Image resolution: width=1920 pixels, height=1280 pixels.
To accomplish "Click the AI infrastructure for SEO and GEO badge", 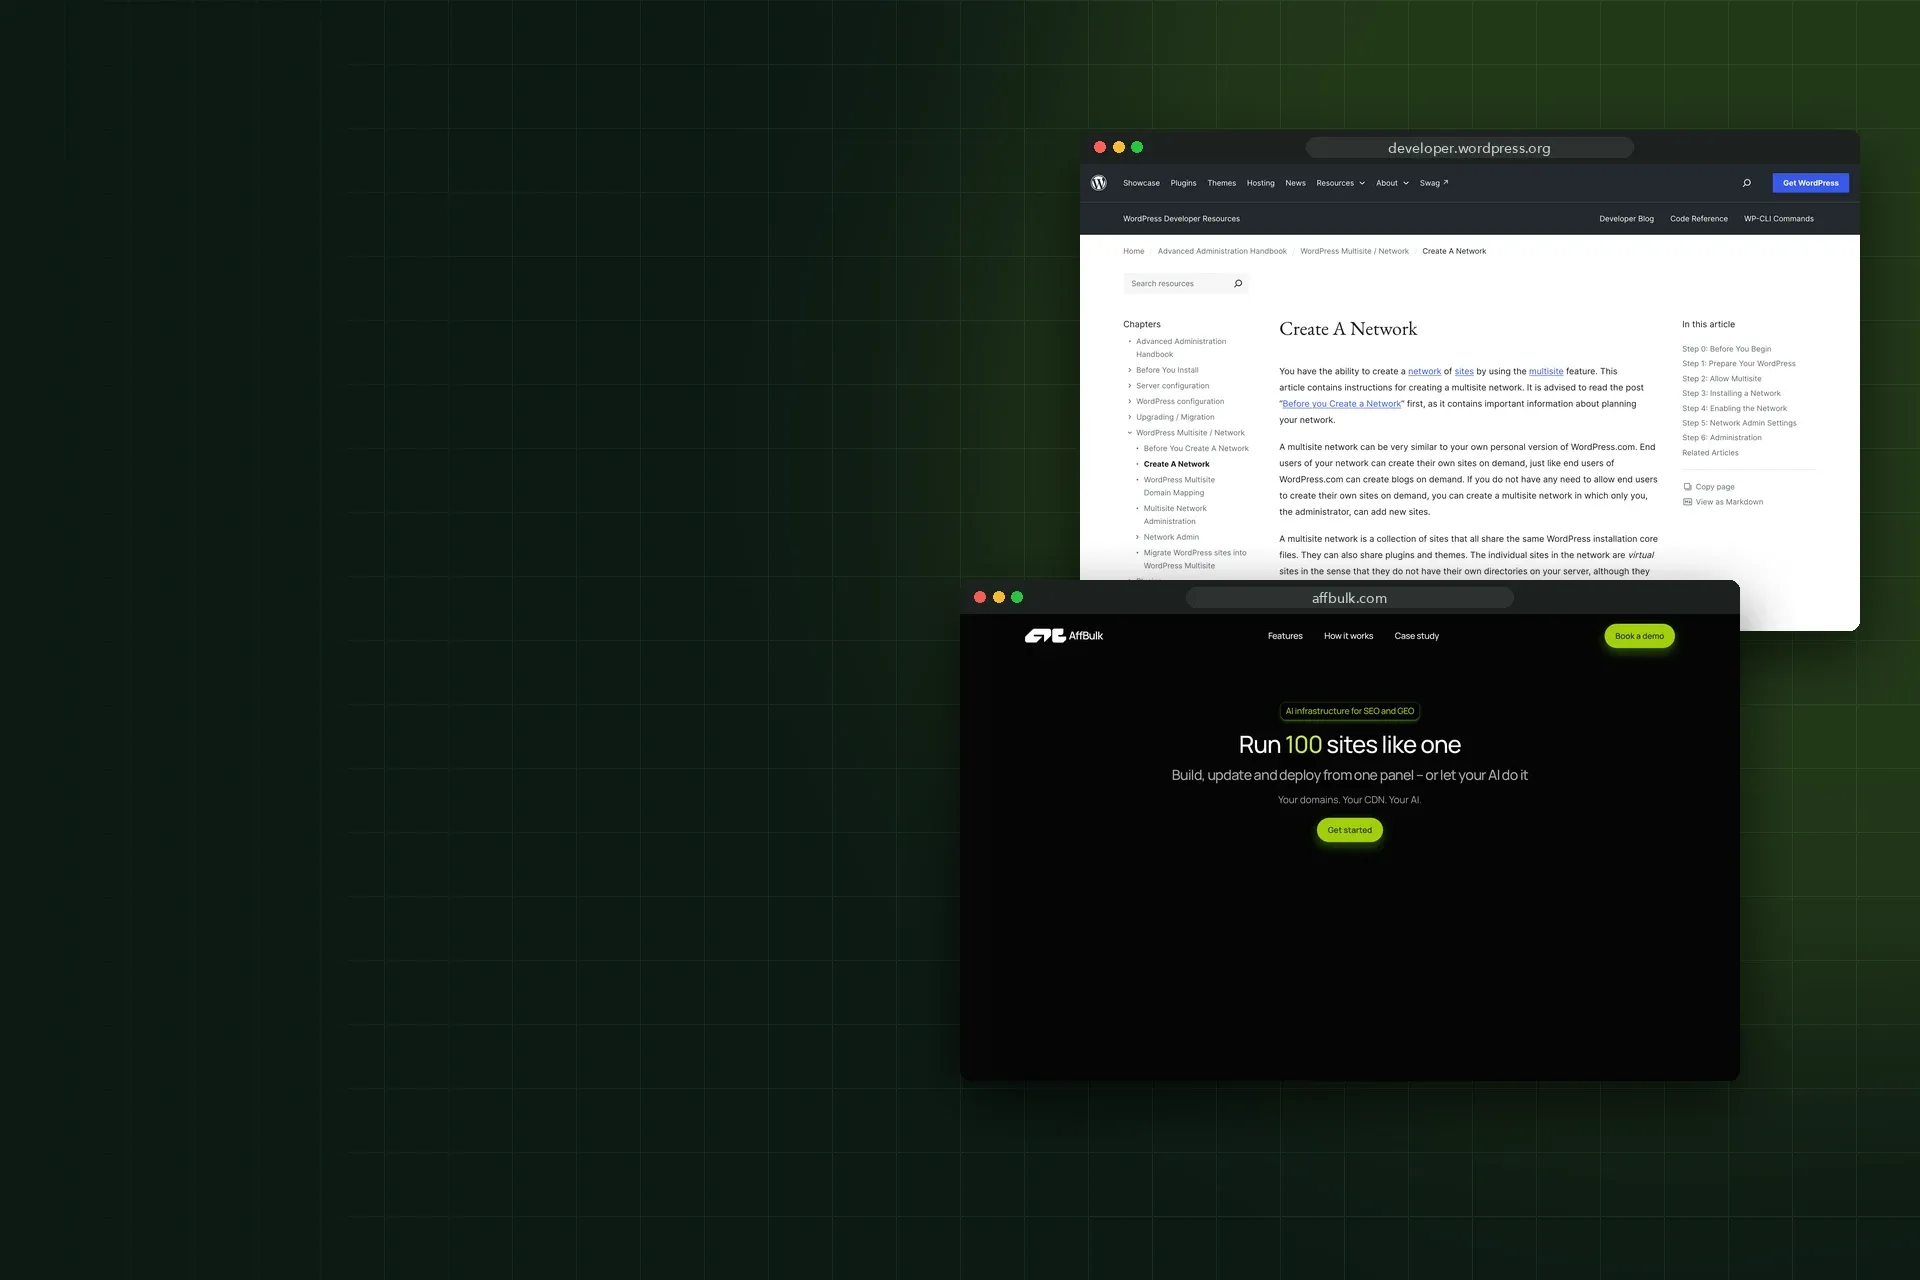I will [1349, 711].
